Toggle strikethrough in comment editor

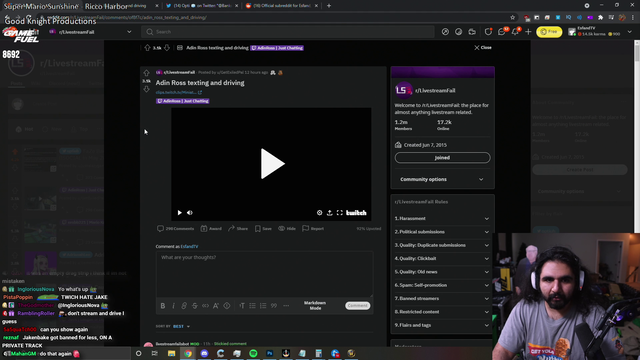(195, 306)
